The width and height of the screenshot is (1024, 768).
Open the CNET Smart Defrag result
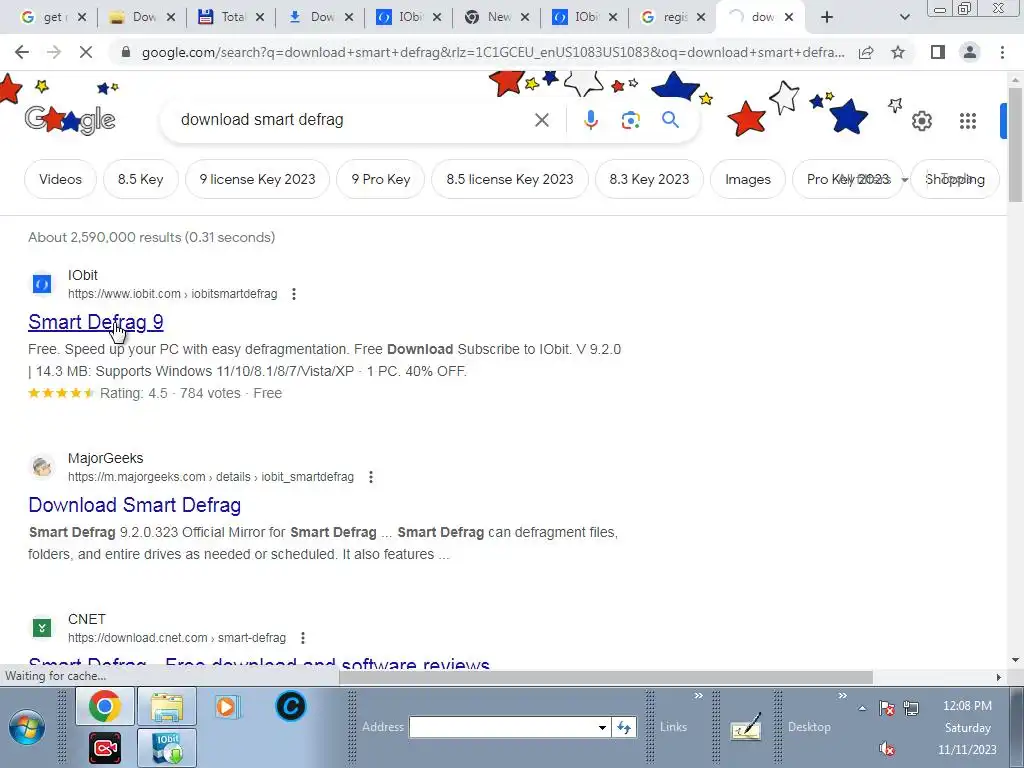(259, 664)
